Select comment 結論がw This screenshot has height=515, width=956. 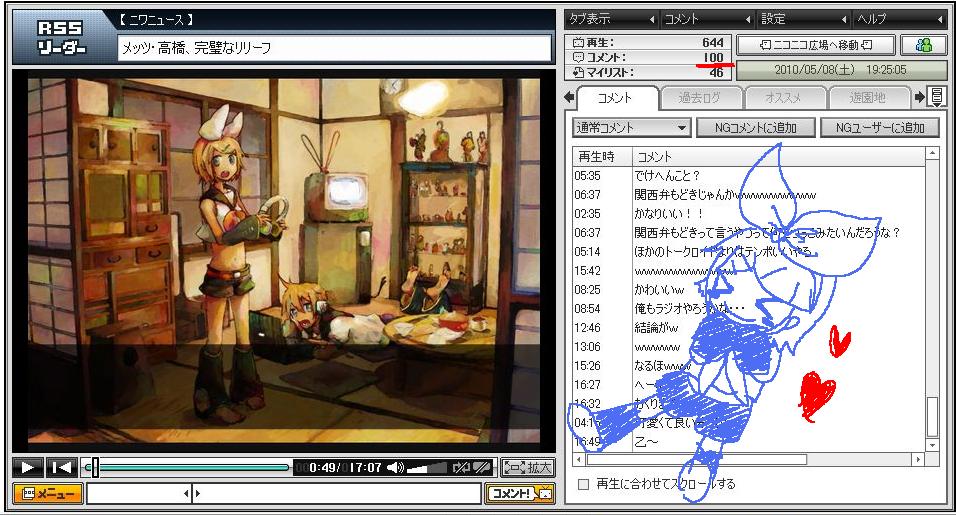pyautogui.click(x=656, y=327)
